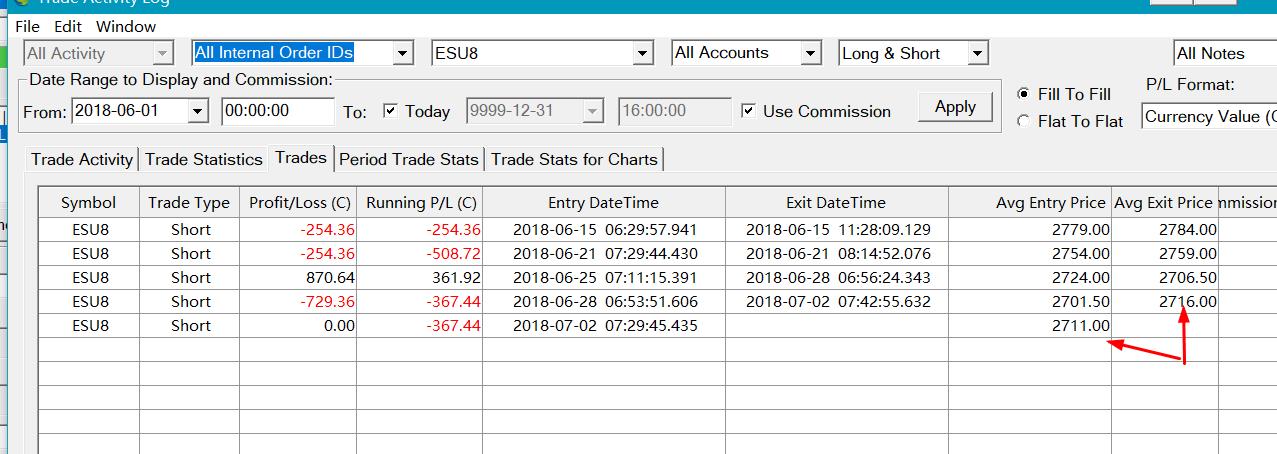Switch to the Period Trade Stats tab
This screenshot has height=454, width=1277.
pos(409,159)
